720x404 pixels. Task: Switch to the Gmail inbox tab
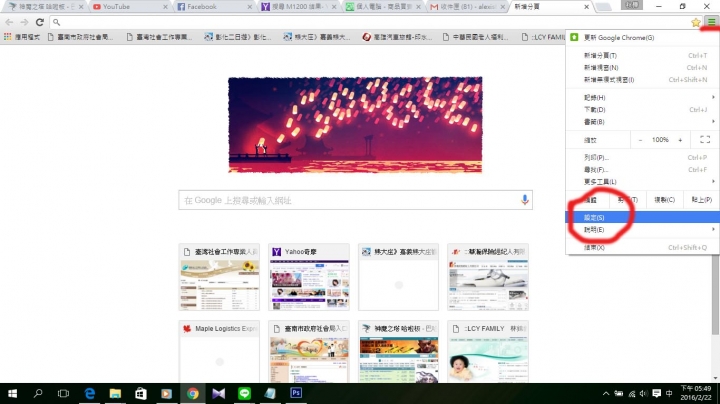point(467,6)
